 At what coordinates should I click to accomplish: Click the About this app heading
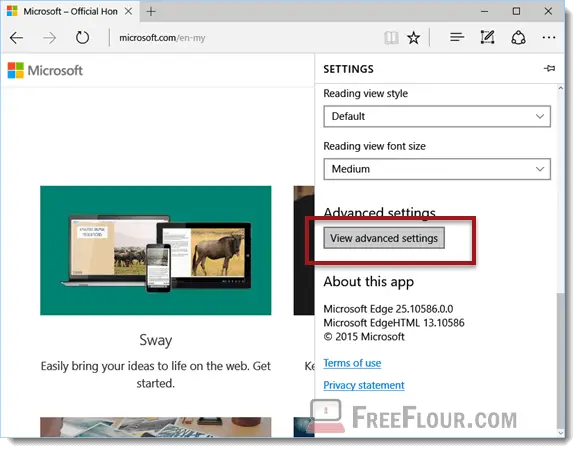tap(368, 282)
